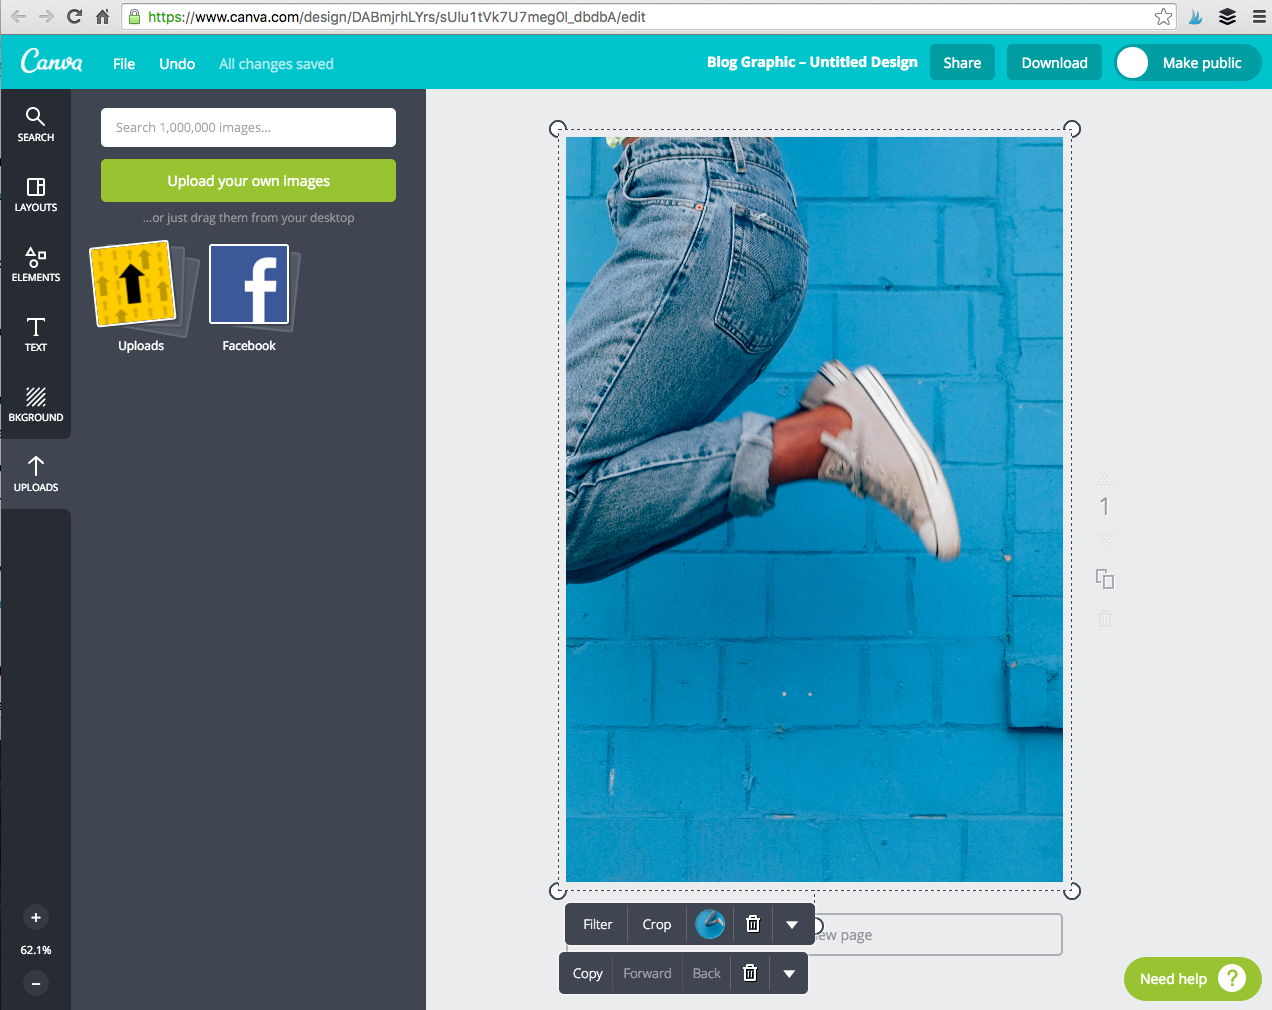
Task: Reload the browser page
Action: click(x=74, y=16)
